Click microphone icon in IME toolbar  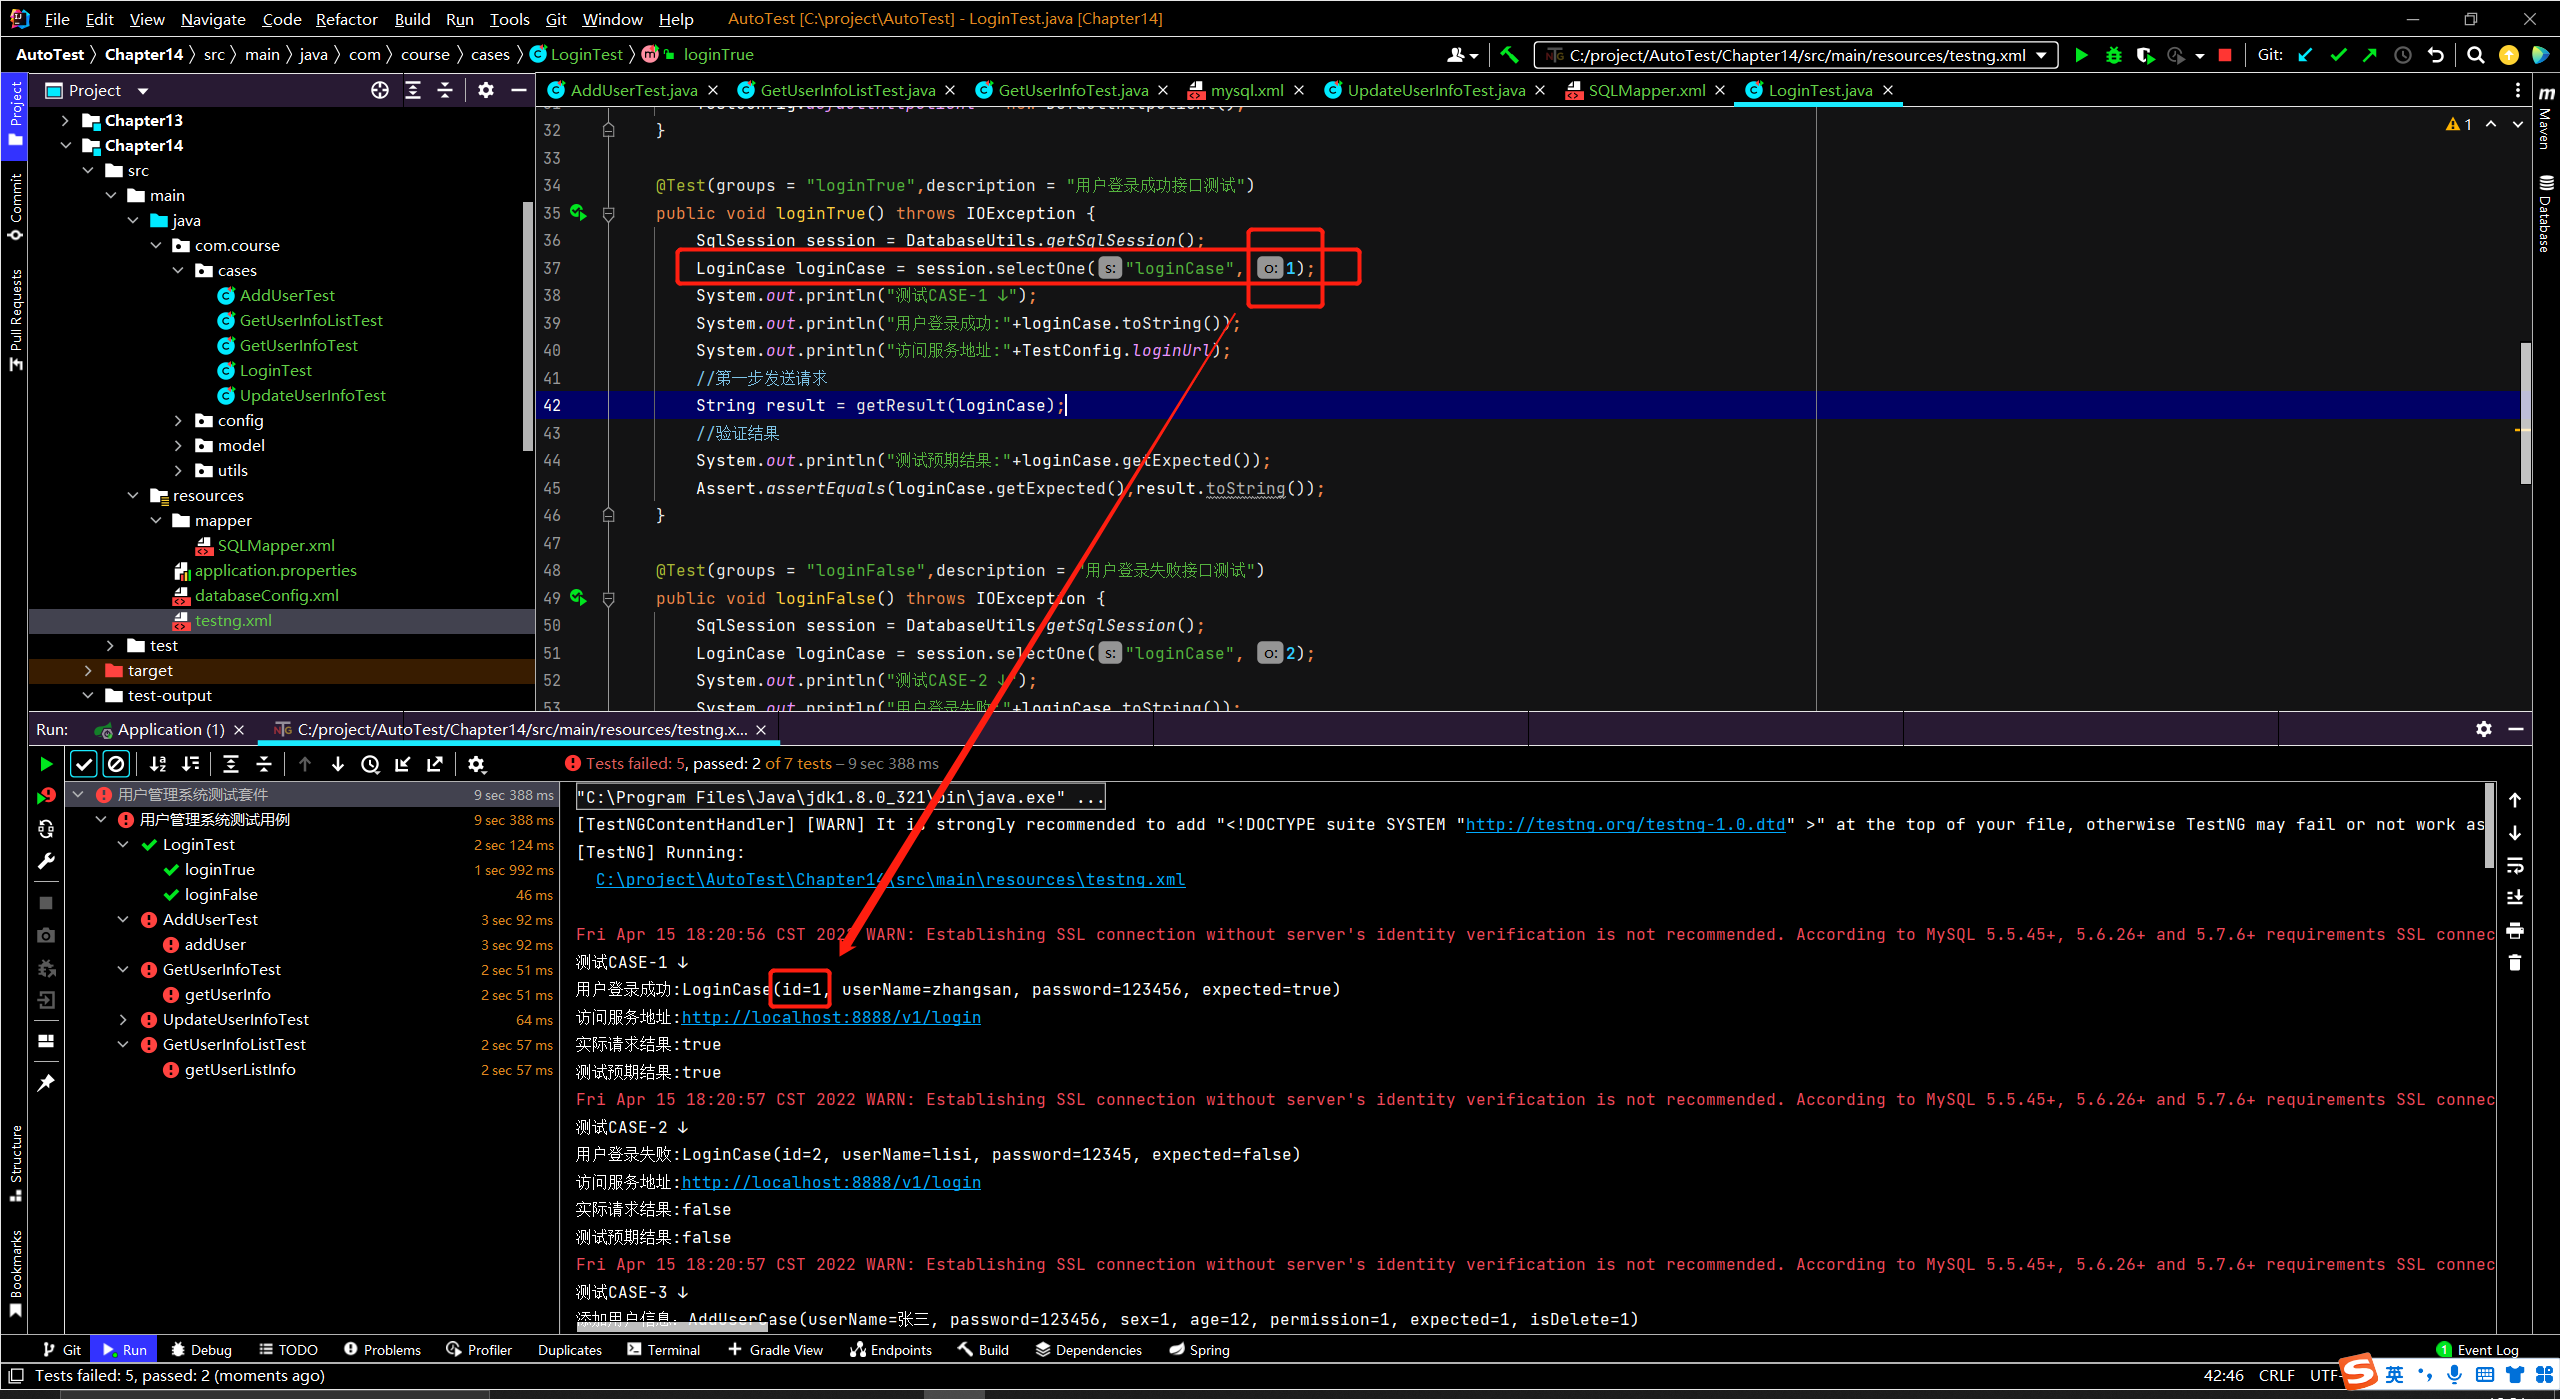(x=2454, y=1375)
